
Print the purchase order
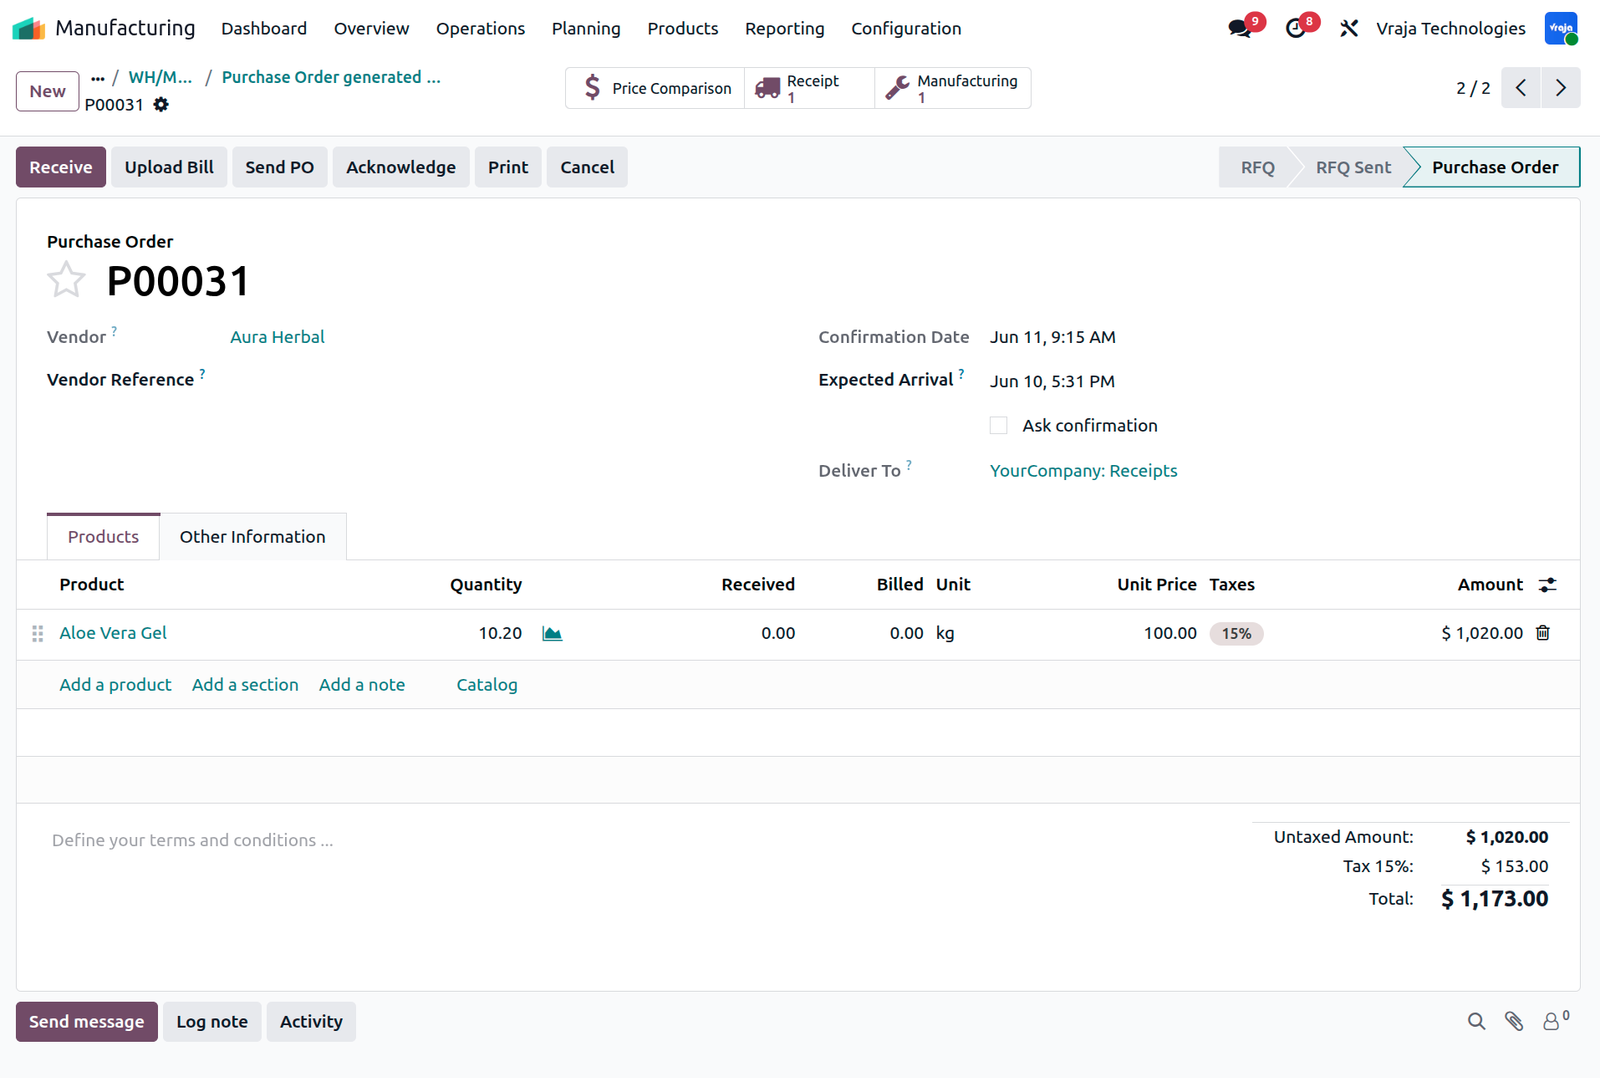point(508,167)
